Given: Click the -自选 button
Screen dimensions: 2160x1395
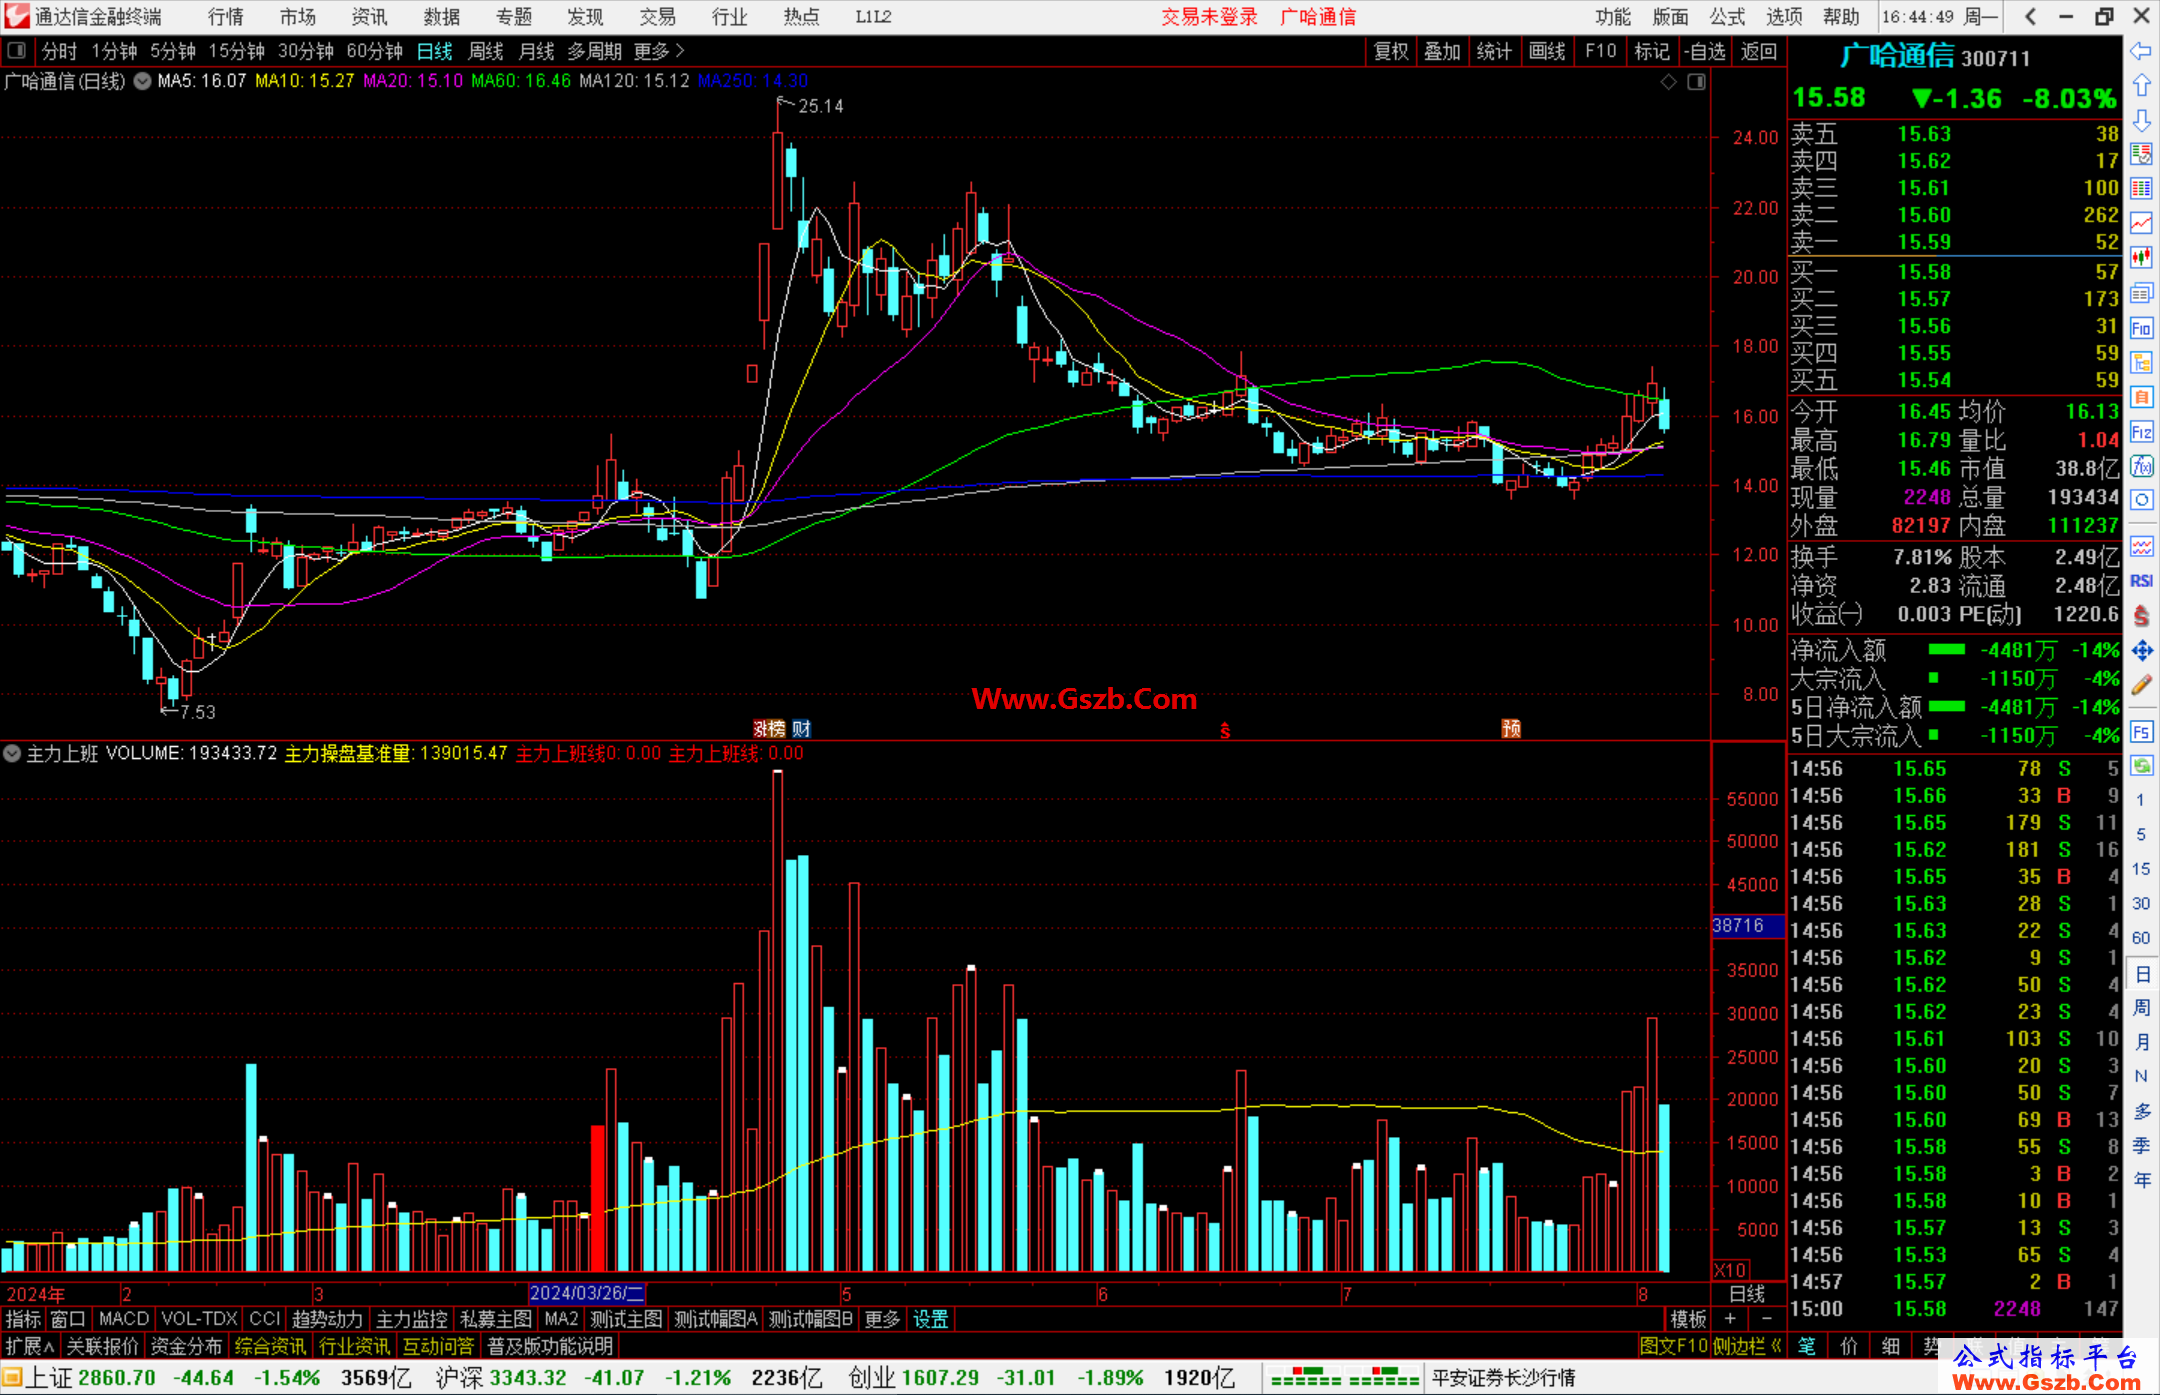Looking at the screenshot, I should (x=1704, y=51).
